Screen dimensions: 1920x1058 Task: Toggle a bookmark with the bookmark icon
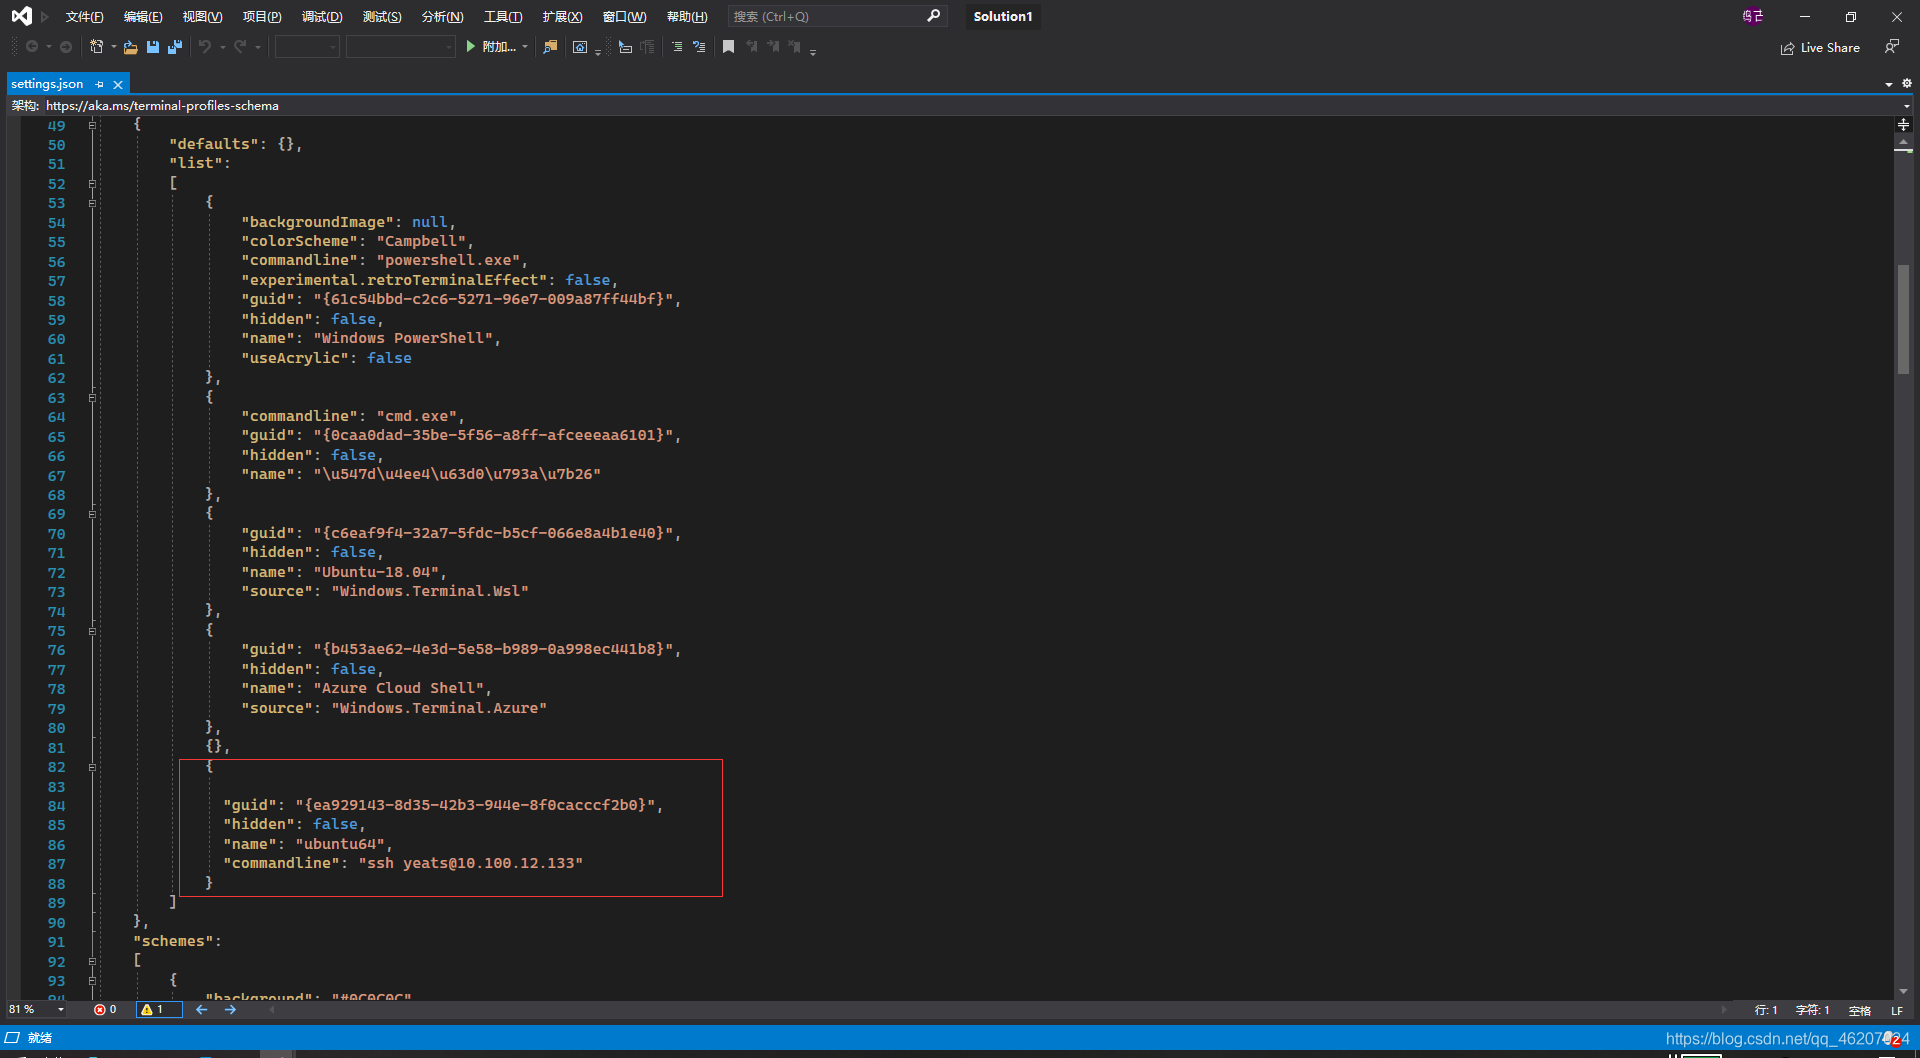(729, 47)
